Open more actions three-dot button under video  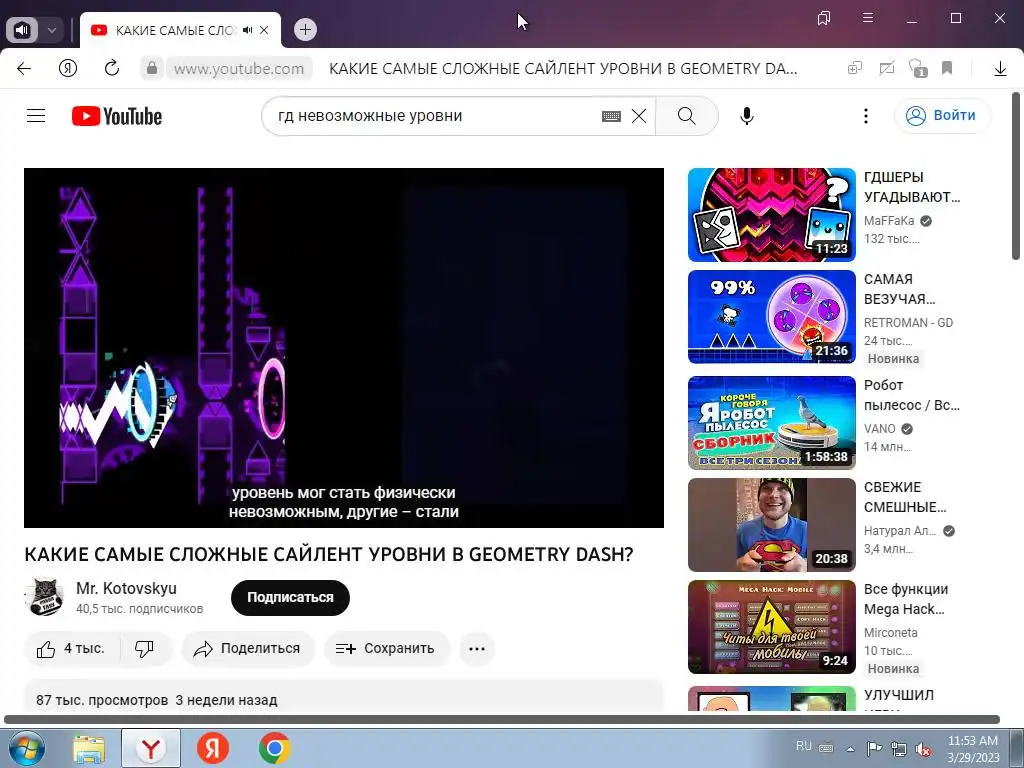(x=477, y=648)
